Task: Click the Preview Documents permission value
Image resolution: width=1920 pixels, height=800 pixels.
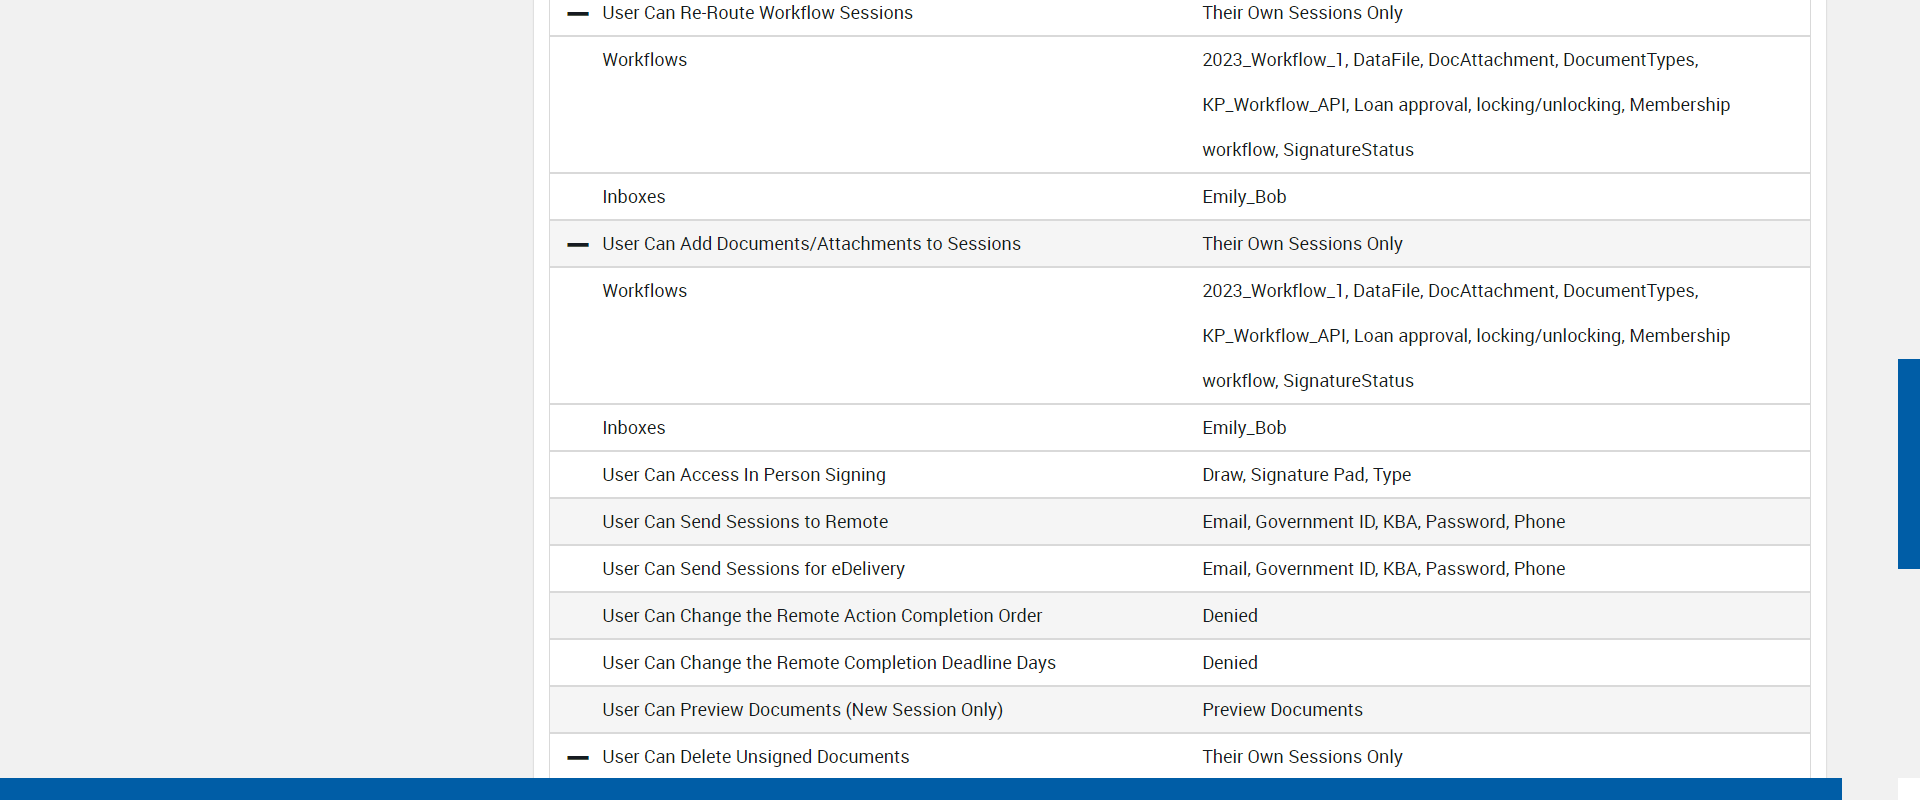Action: (1282, 710)
